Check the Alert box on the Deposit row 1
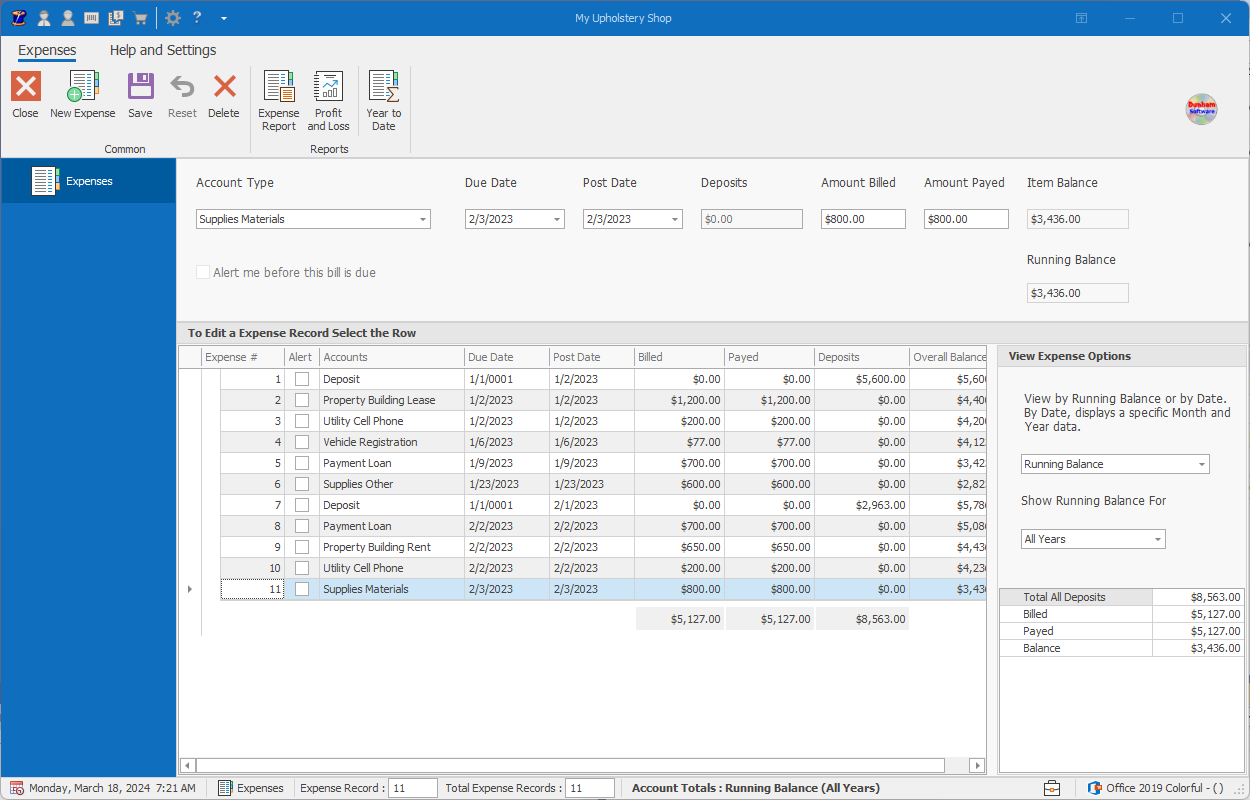1250x800 pixels. (302, 378)
